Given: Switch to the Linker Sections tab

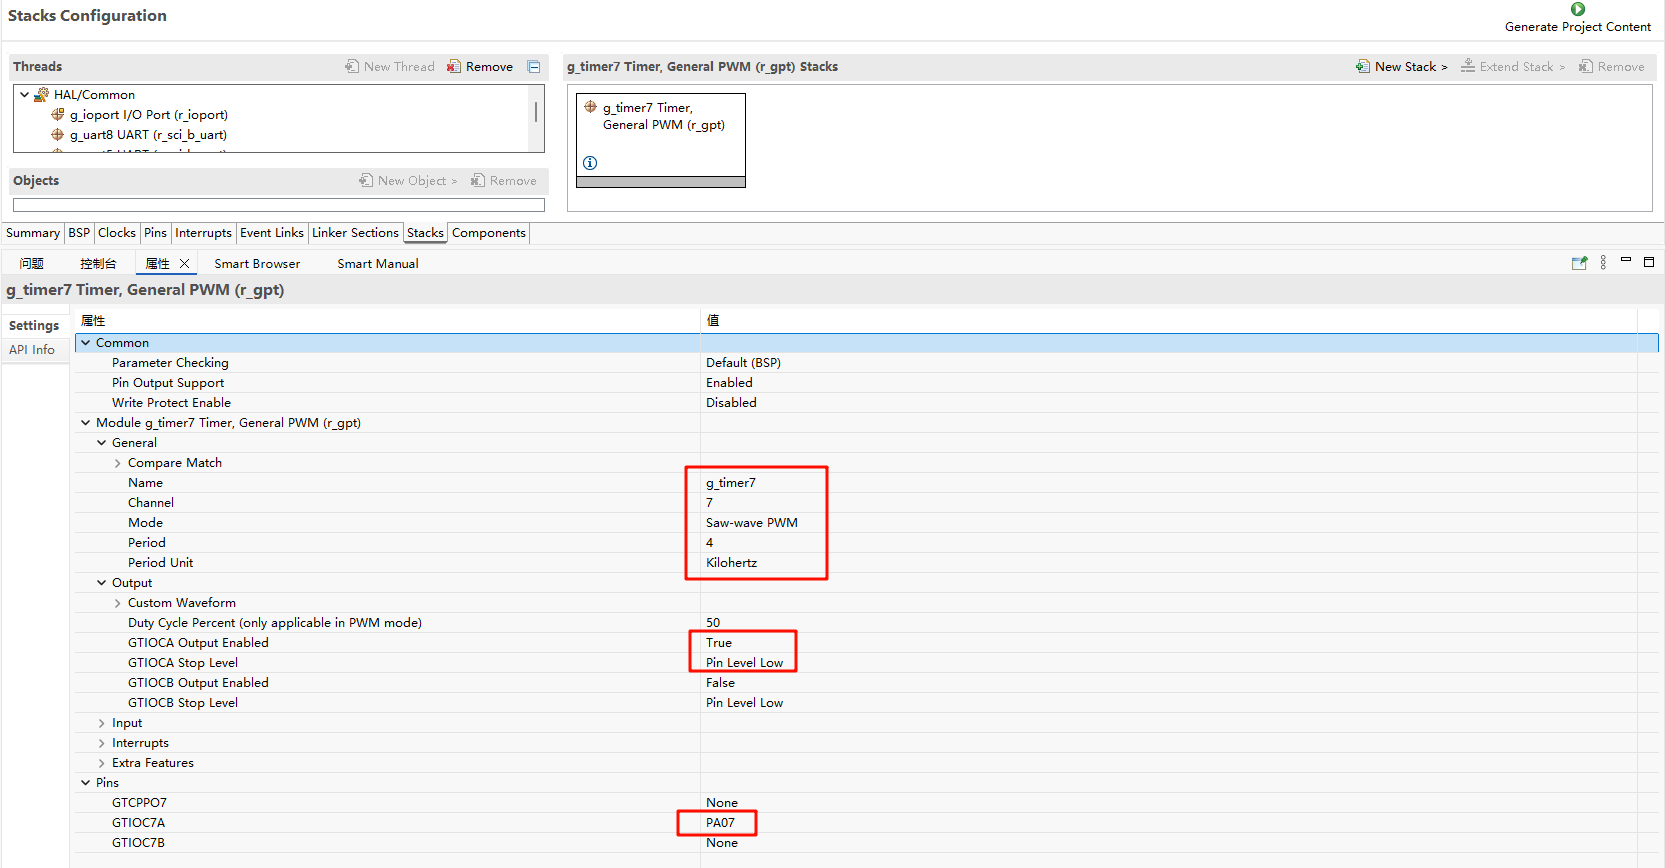Looking at the screenshot, I should pyautogui.click(x=355, y=233).
